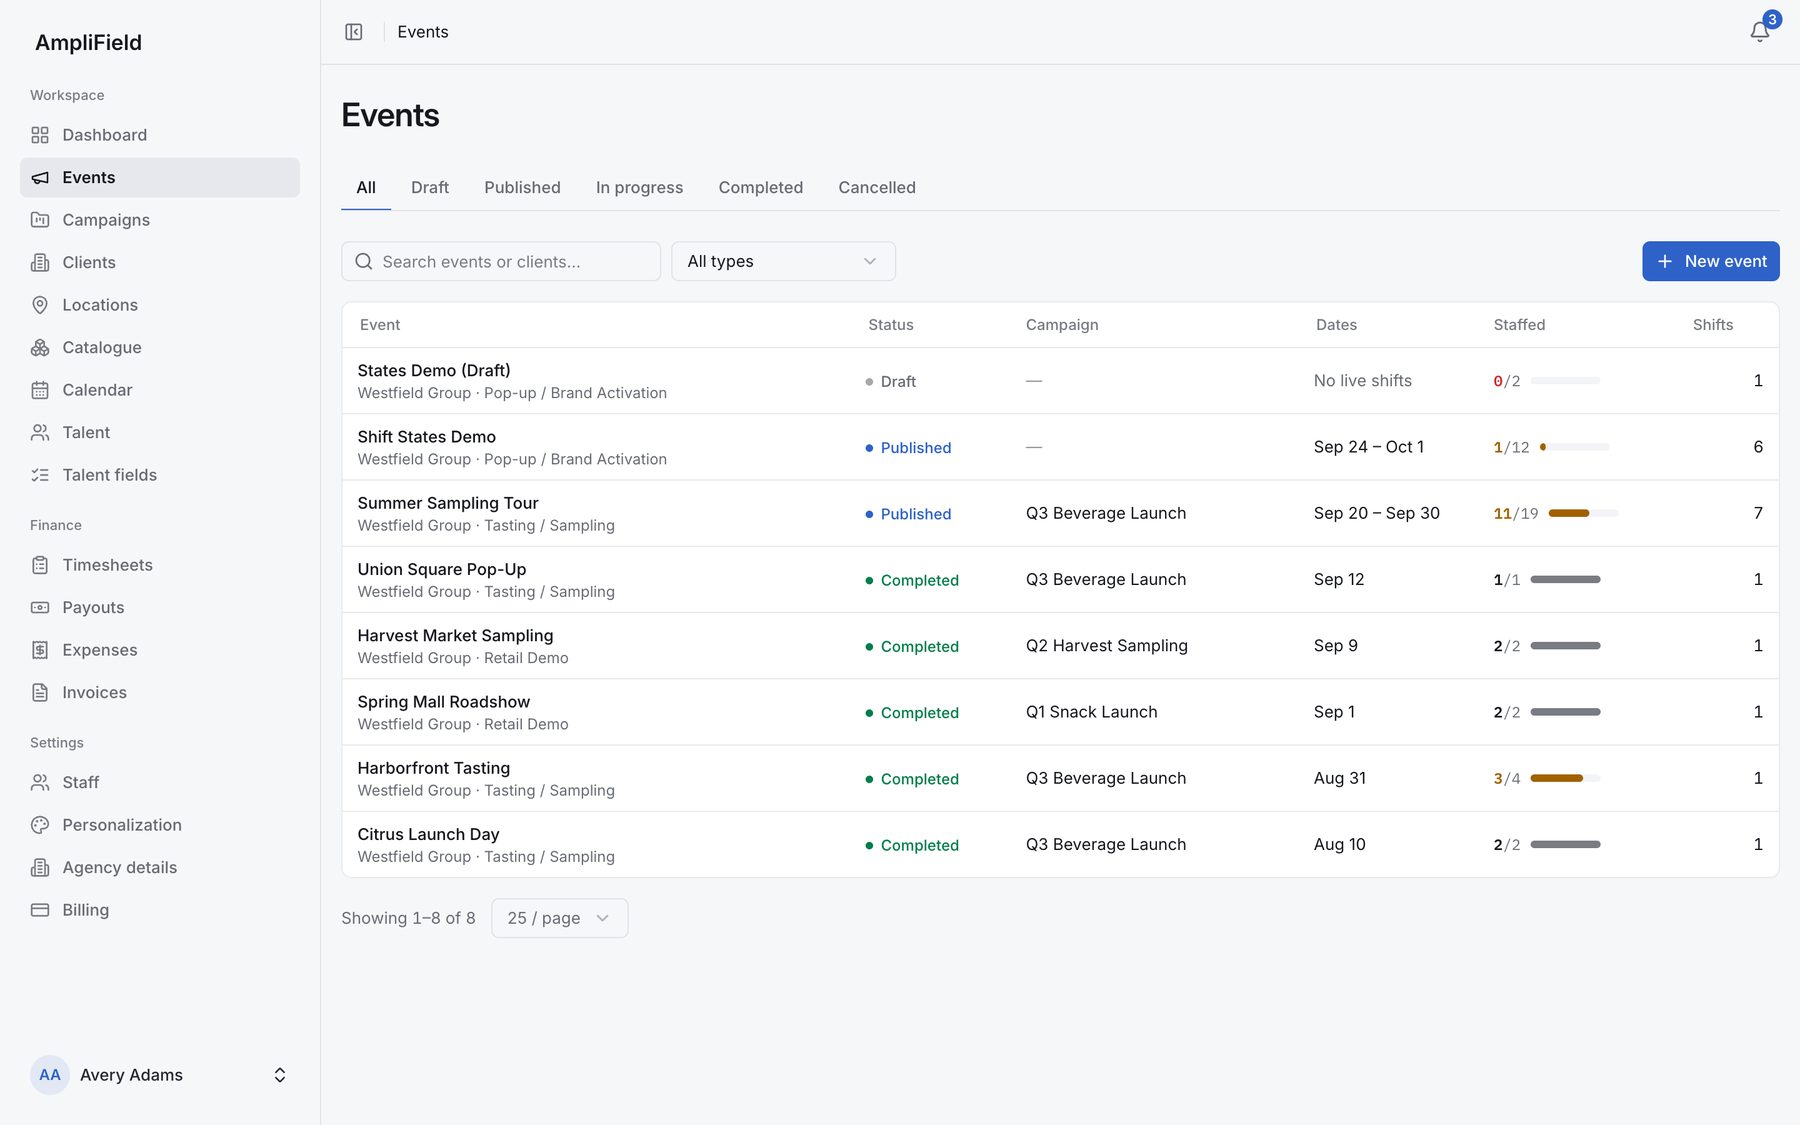Click the Sep 20 – Sep 30 dates cell
1800x1125 pixels.
click(1377, 513)
